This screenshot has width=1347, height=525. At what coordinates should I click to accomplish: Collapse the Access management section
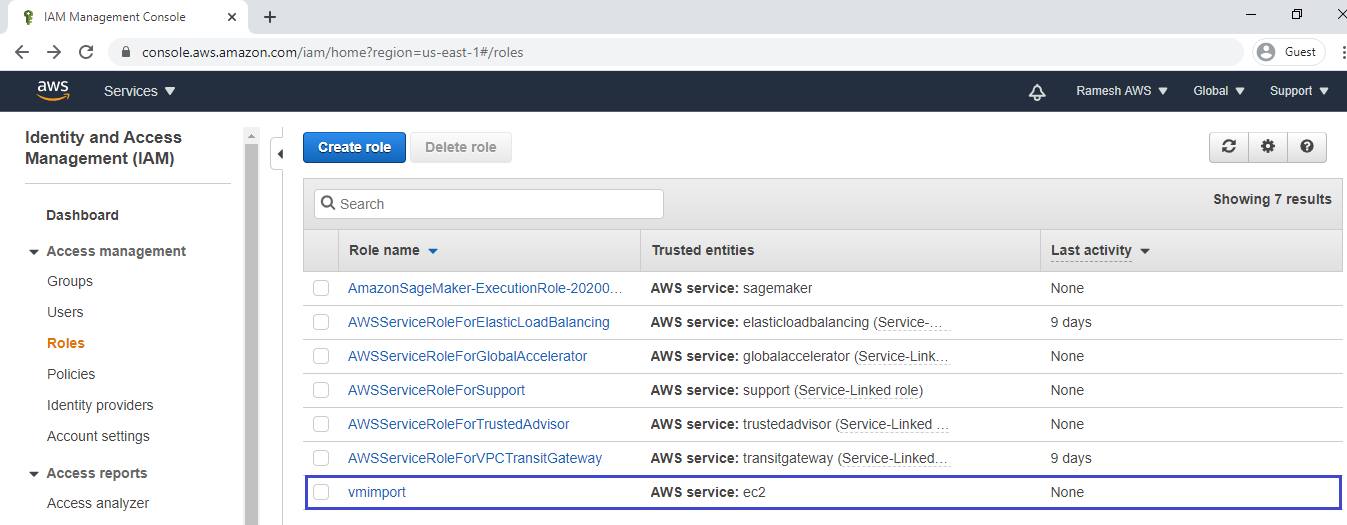click(x=34, y=252)
